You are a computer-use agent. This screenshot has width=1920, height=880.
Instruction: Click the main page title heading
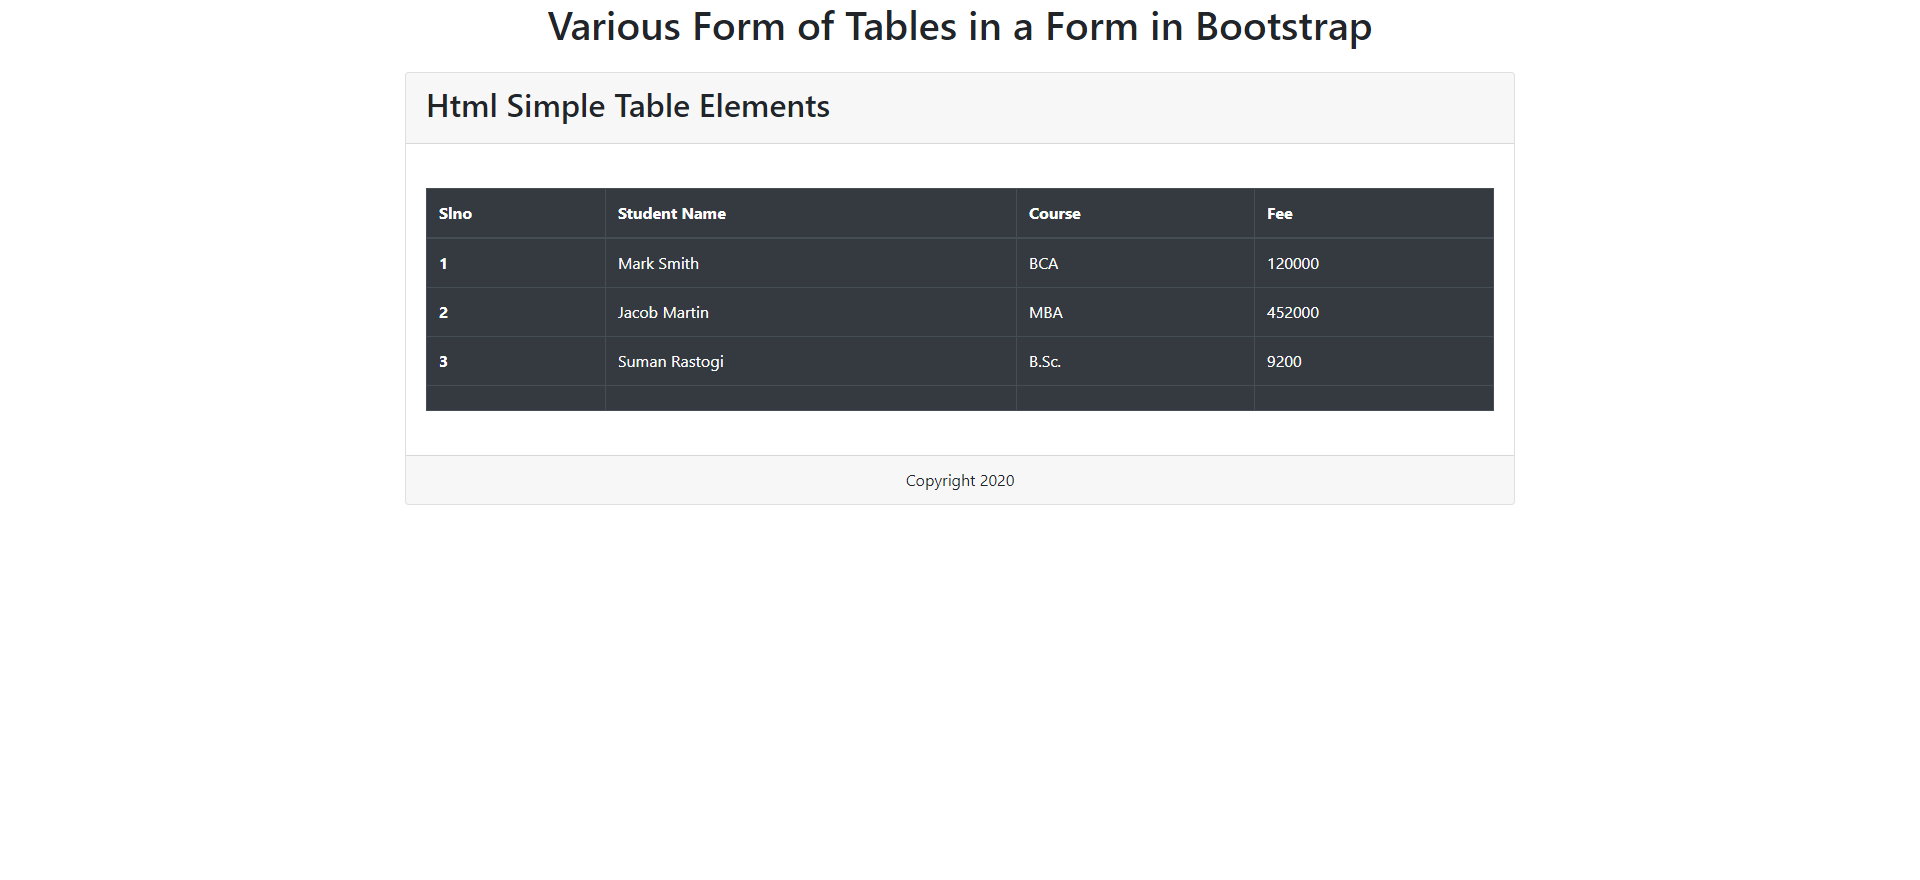point(960,26)
